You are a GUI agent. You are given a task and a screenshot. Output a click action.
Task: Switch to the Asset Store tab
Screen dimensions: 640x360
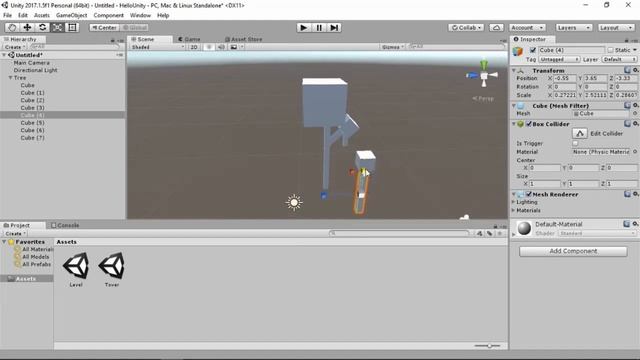tap(243, 39)
